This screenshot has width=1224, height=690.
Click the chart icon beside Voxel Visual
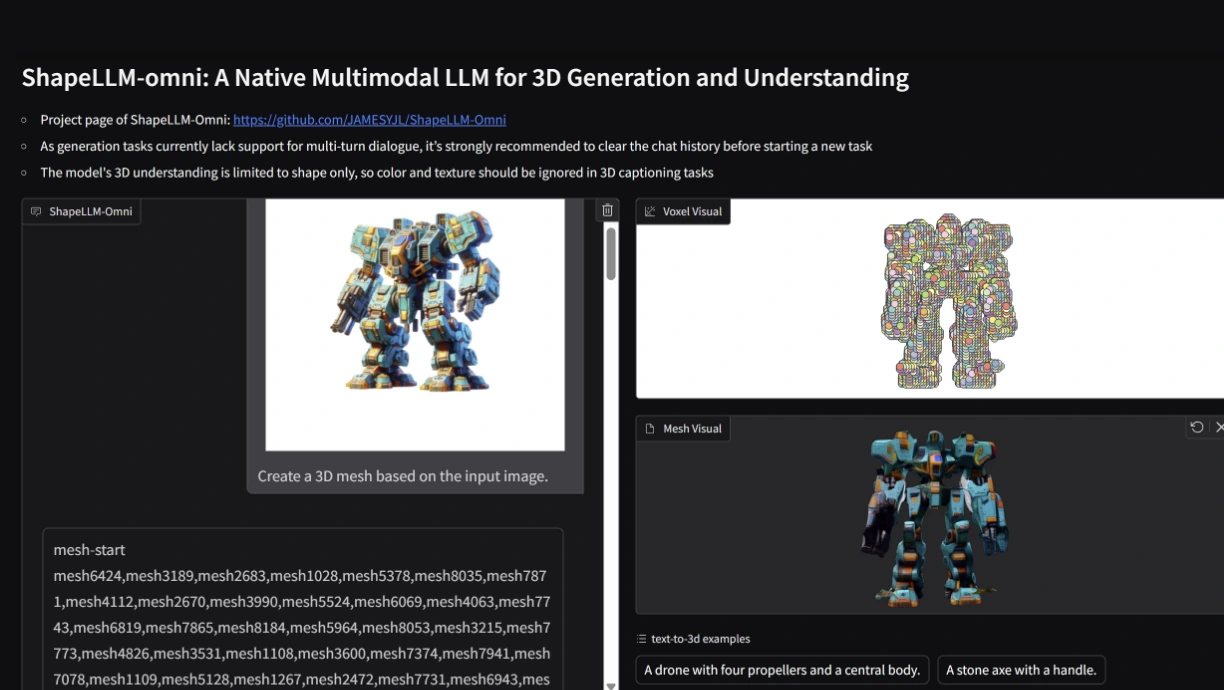tap(650, 212)
